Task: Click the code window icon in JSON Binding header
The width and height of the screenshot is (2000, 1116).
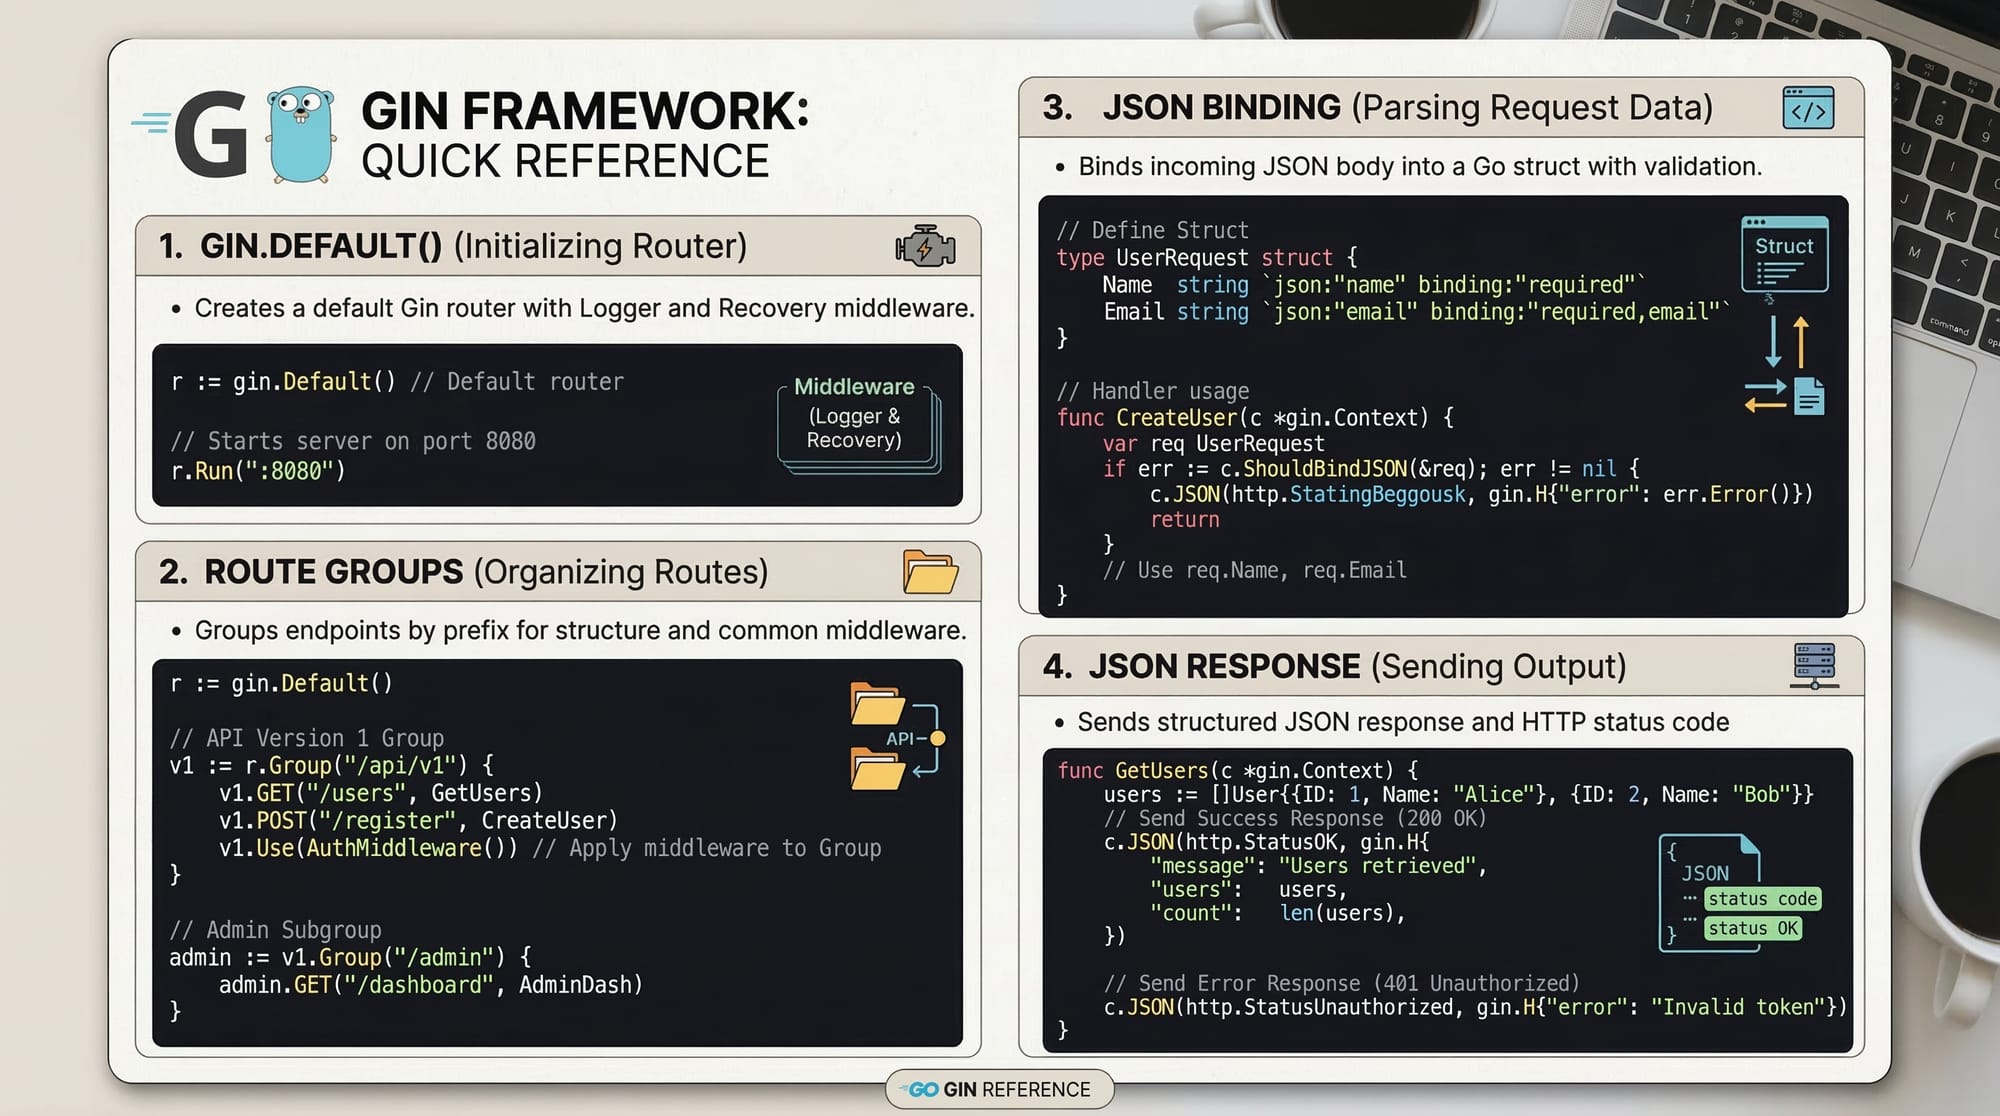Action: (1808, 108)
